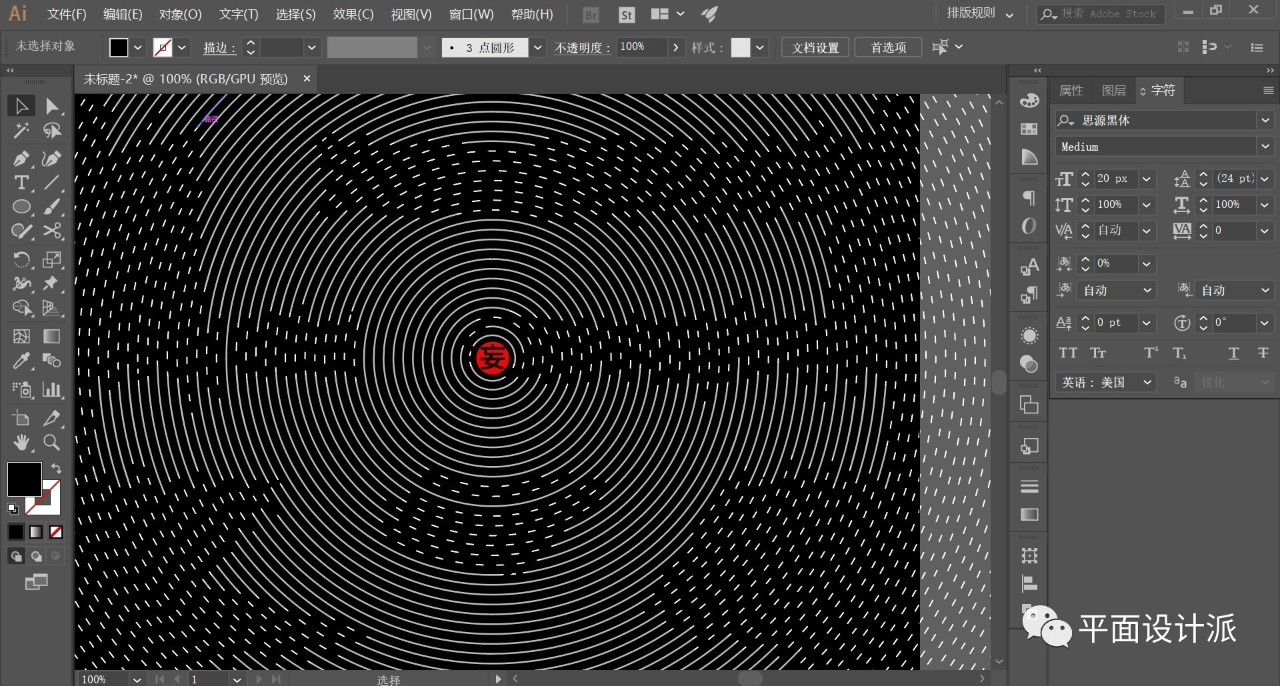Open the 英语：美国 language dropdown

click(x=1106, y=382)
